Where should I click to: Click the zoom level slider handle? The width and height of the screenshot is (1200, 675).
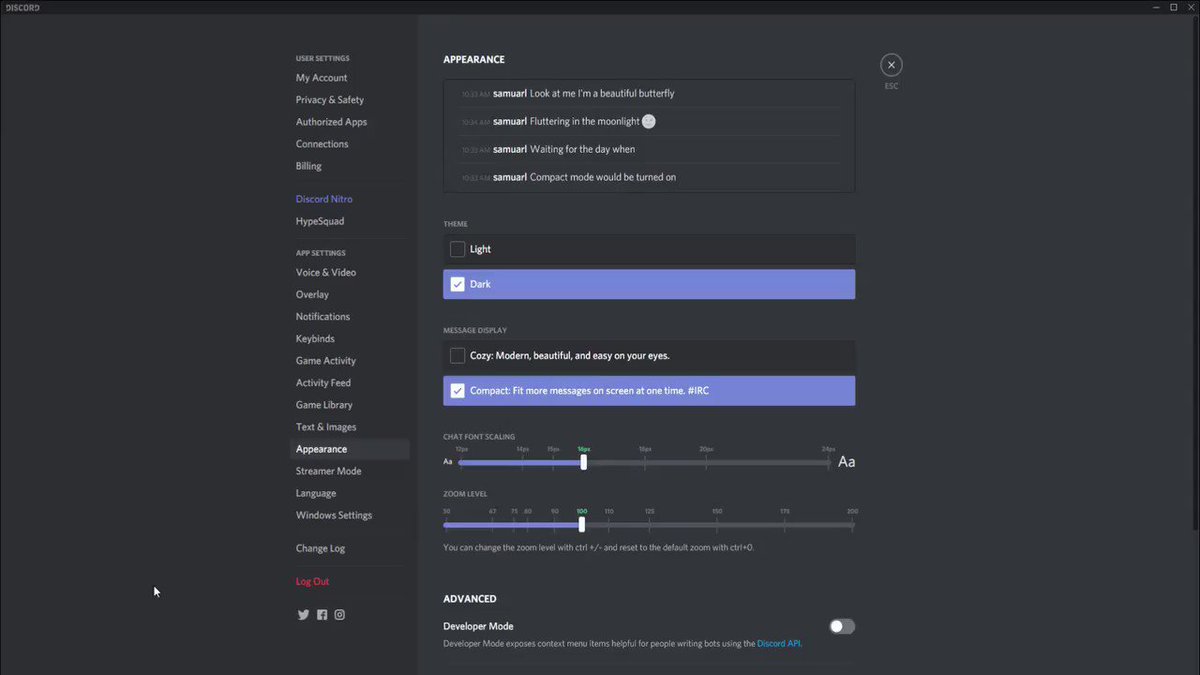[581, 524]
